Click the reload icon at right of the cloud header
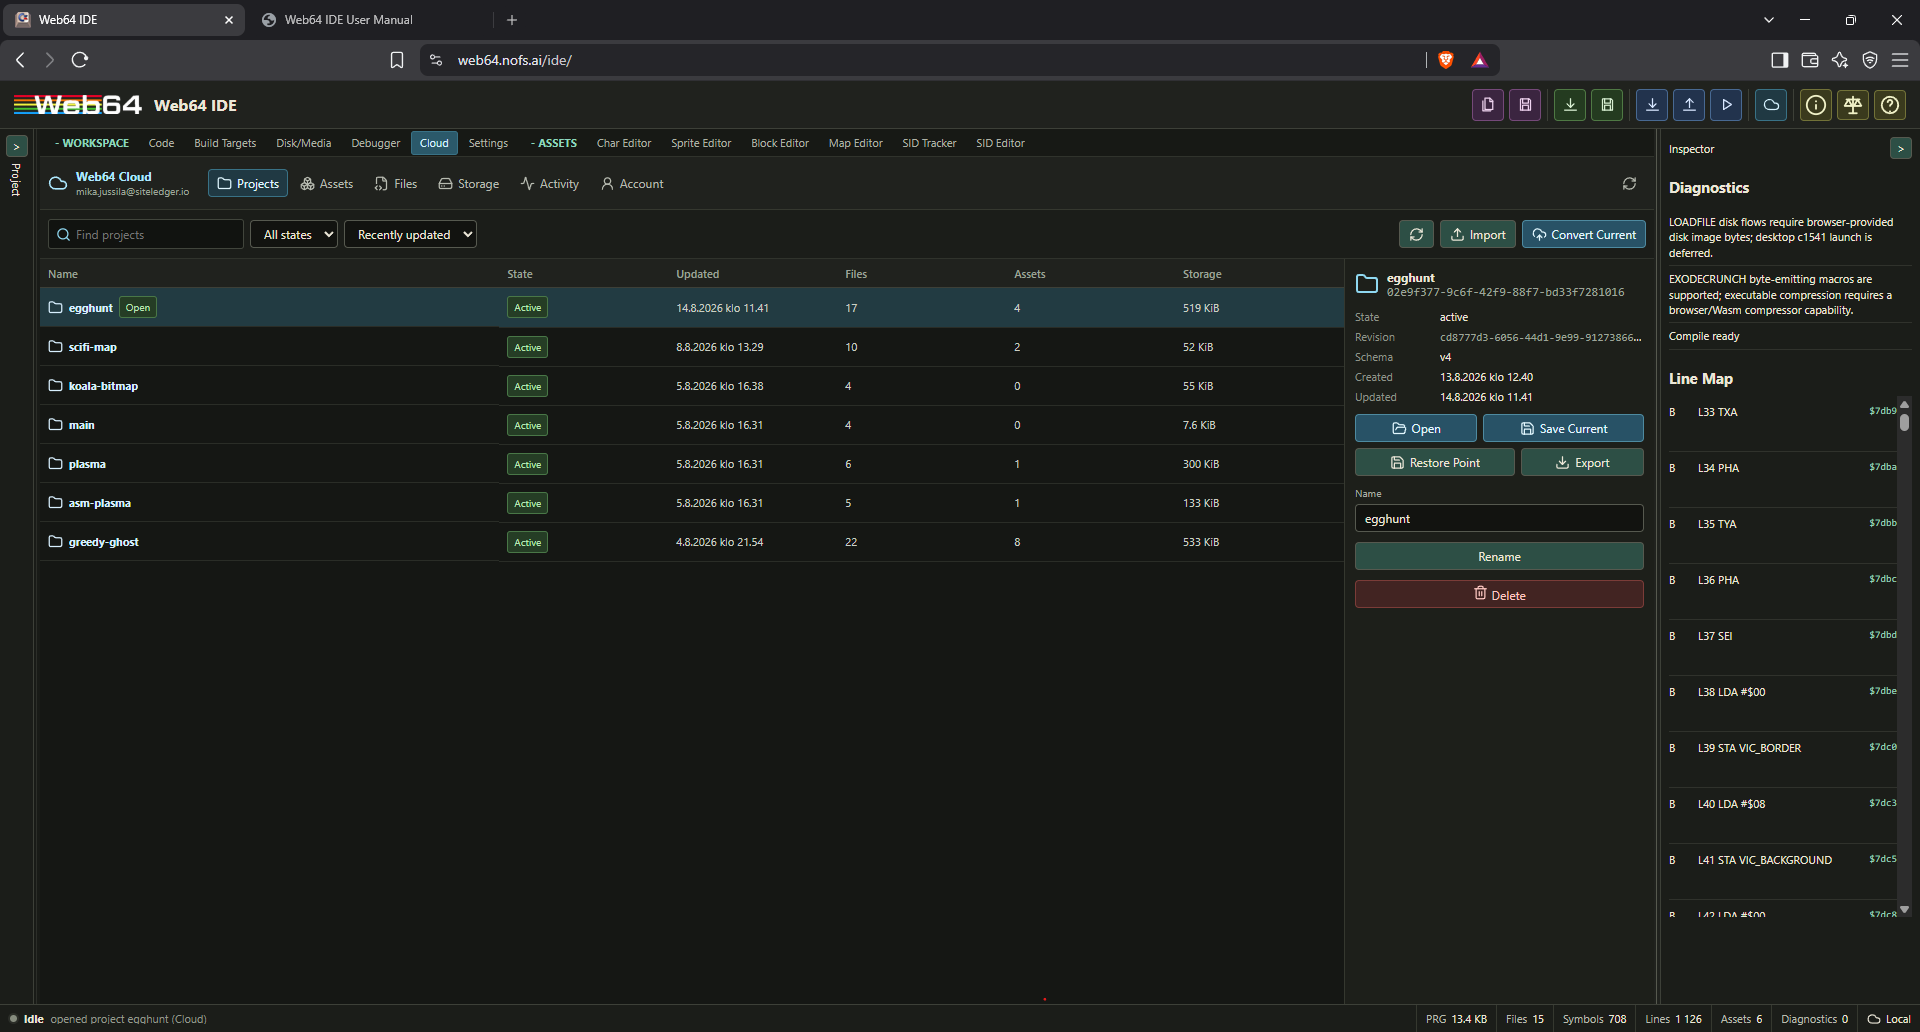 pos(1629,184)
